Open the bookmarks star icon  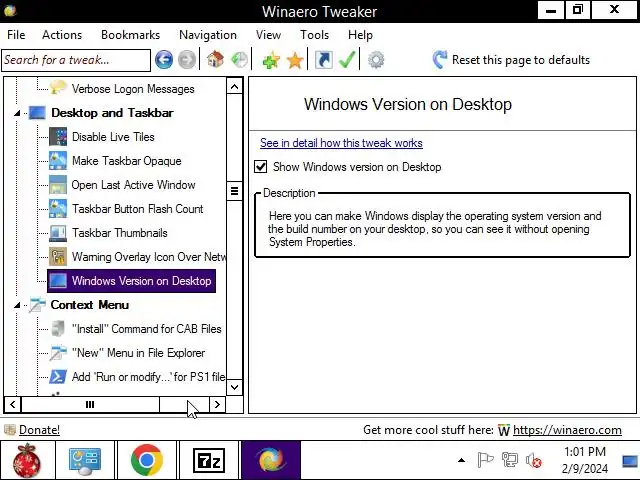(295, 60)
